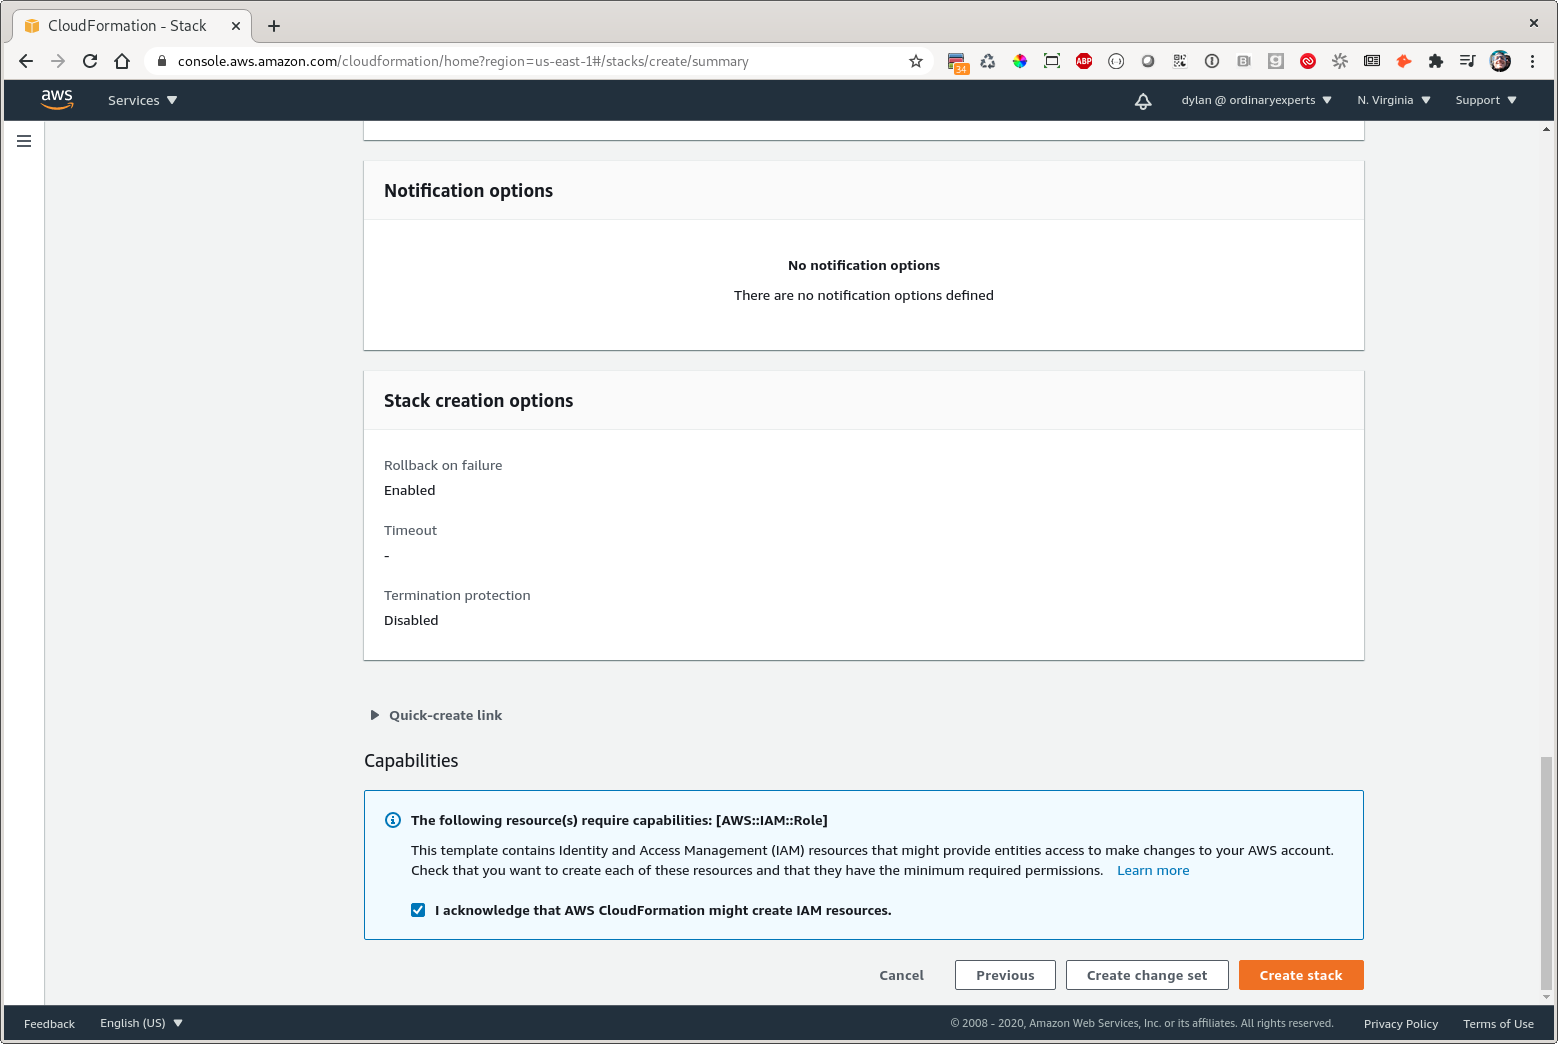The height and width of the screenshot is (1044, 1558).
Task: Open the browser Extensions puzzle icon
Action: coord(1436,61)
